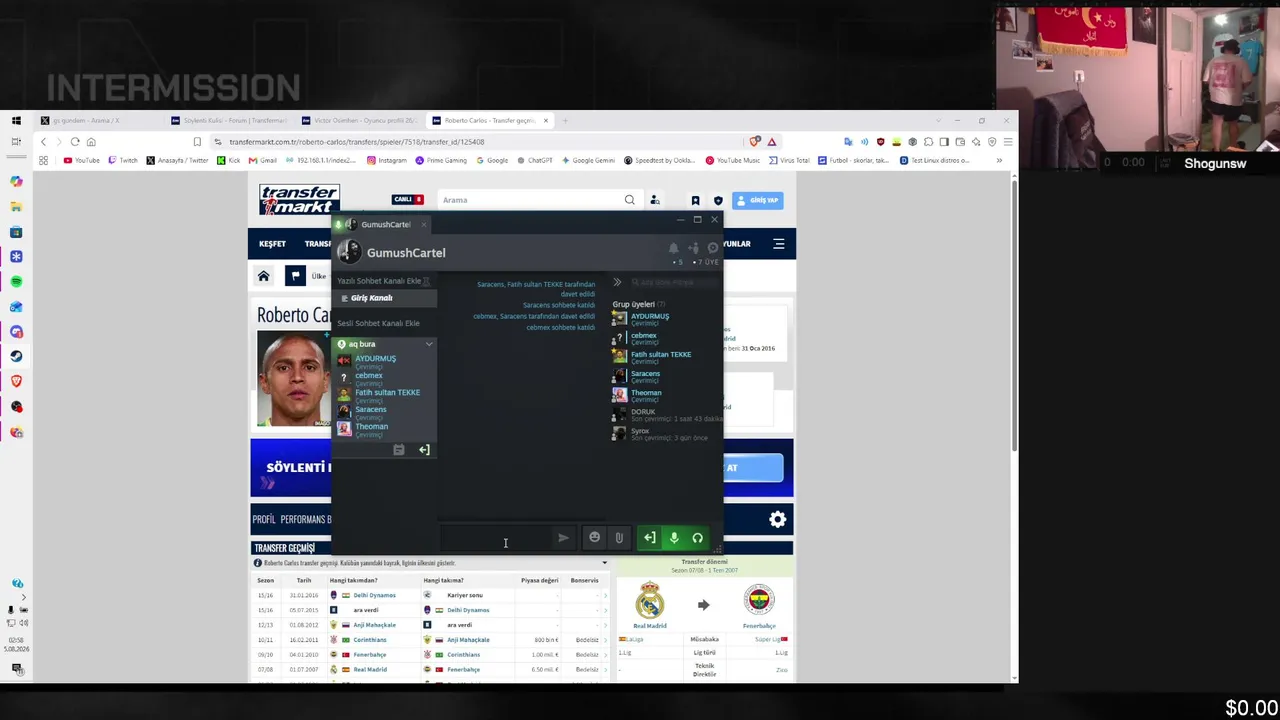This screenshot has height=720, width=1280.
Task: Open Delhi Dynamos link in 31.01.2016 row
Action: tap(374, 595)
